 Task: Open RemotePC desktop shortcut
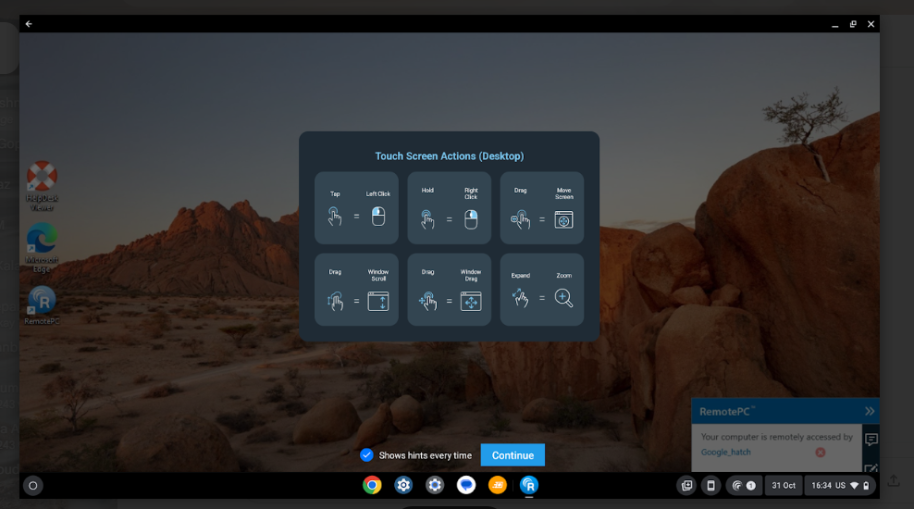(x=42, y=305)
